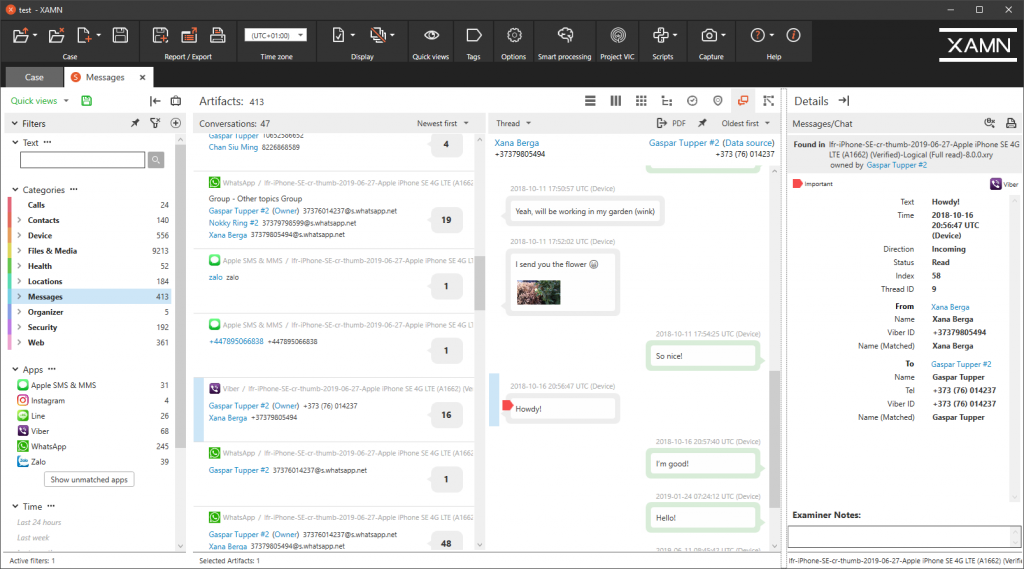Click the Project VIC fingerprint icon

pyautogui.click(x=617, y=36)
